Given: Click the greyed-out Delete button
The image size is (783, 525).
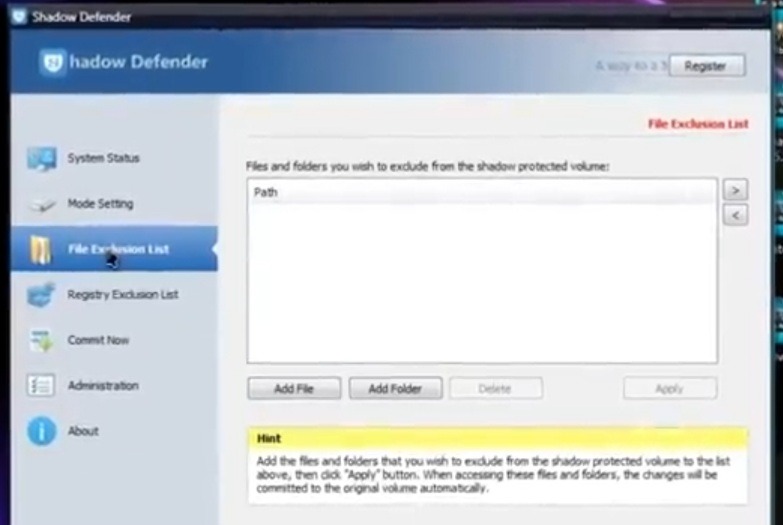Looking at the screenshot, I should coord(495,388).
